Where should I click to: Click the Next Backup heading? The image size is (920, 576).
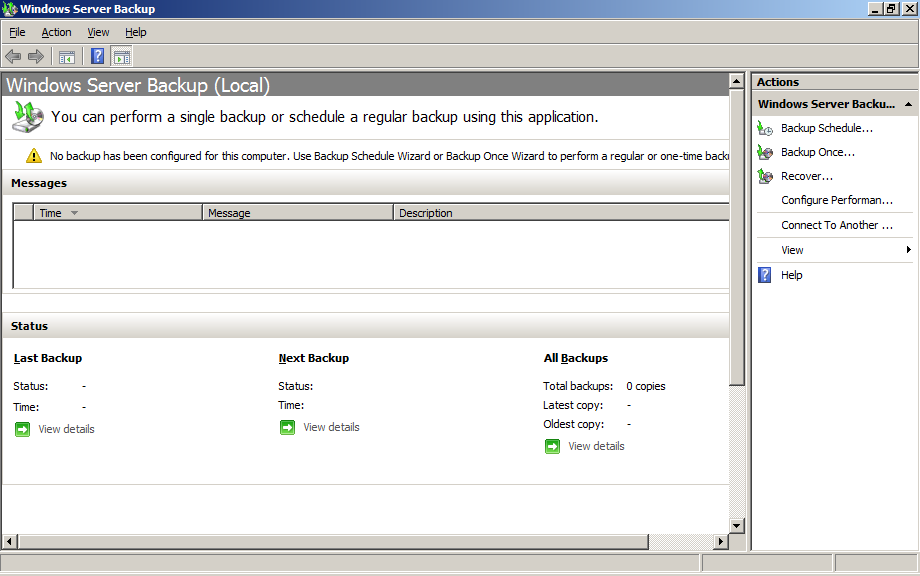[314, 358]
